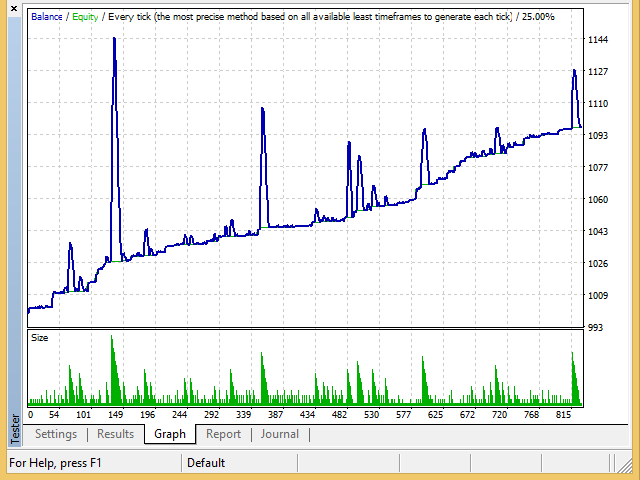
Task: Switch to the Results tab
Action: click(x=115, y=434)
